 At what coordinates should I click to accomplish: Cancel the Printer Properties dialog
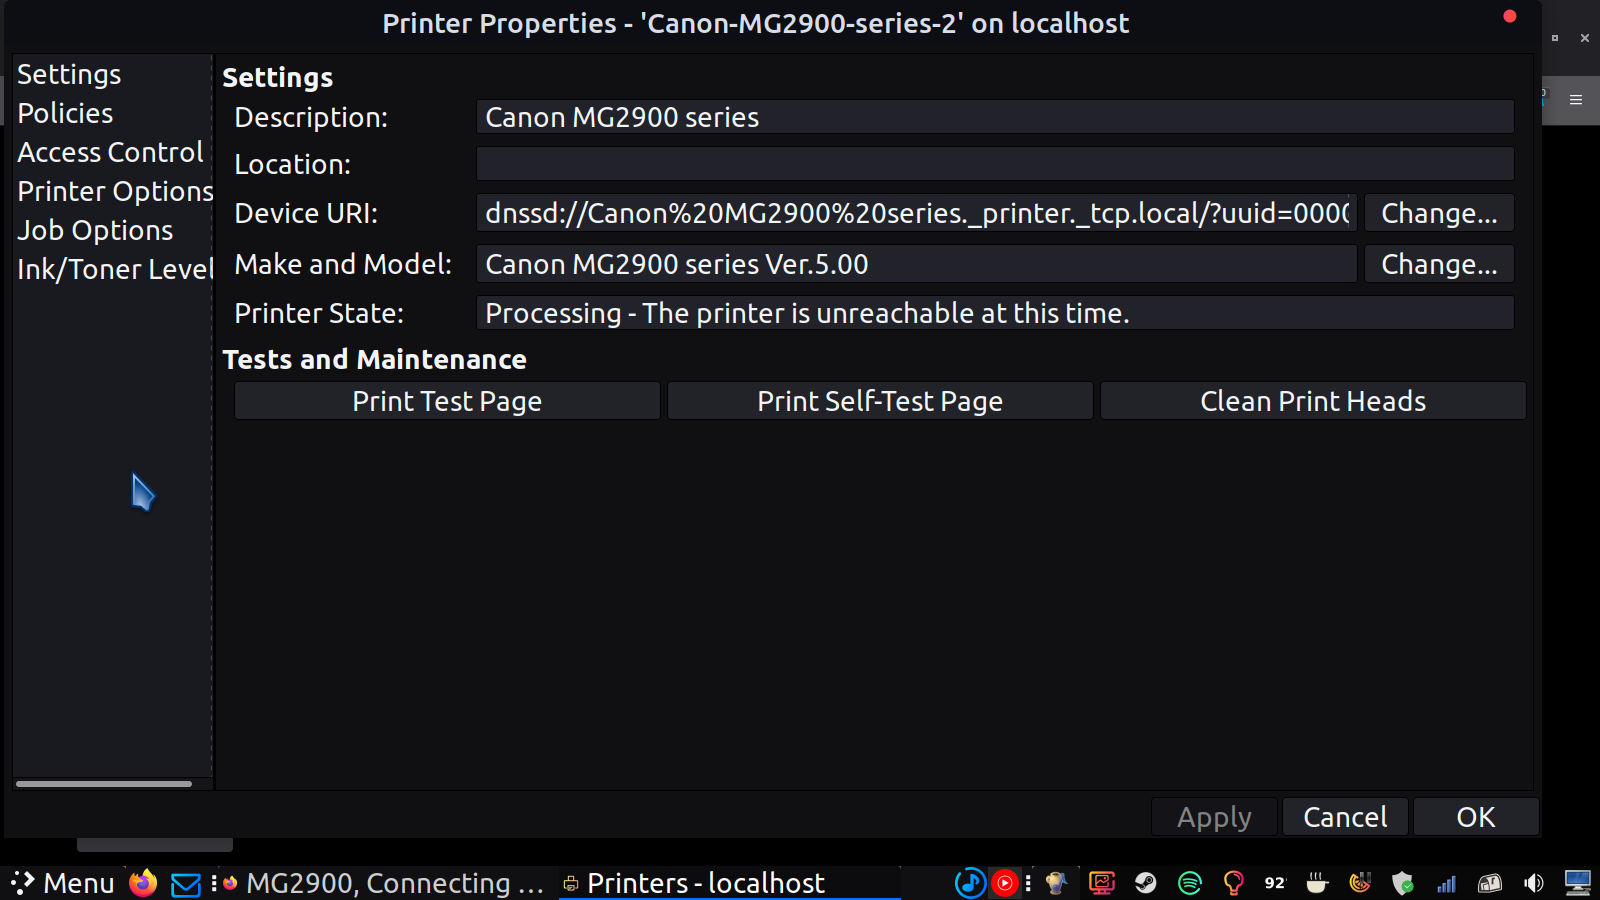pos(1345,817)
